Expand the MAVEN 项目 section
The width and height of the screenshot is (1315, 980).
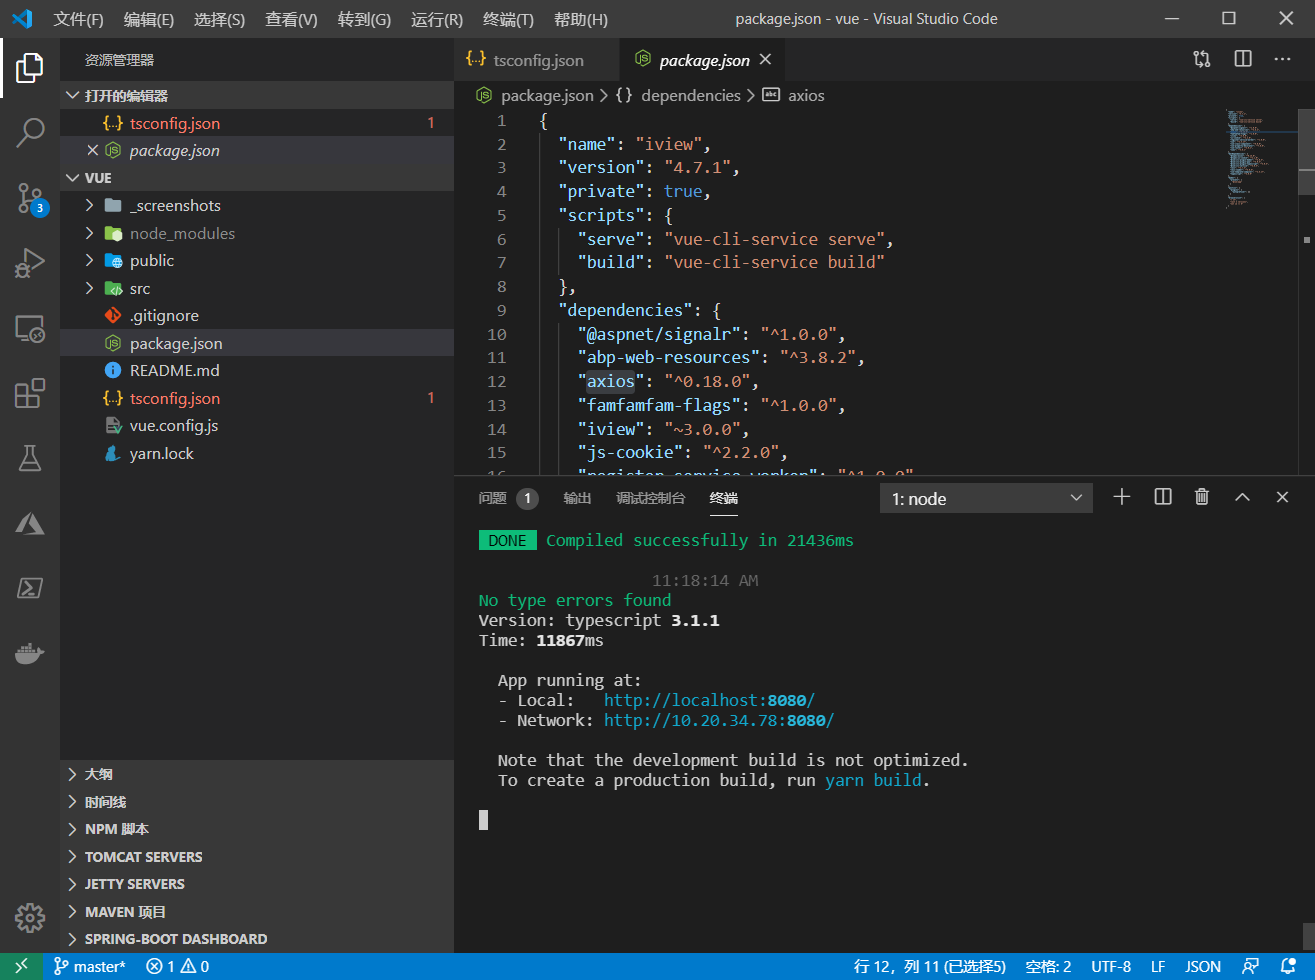coord(257,912)
